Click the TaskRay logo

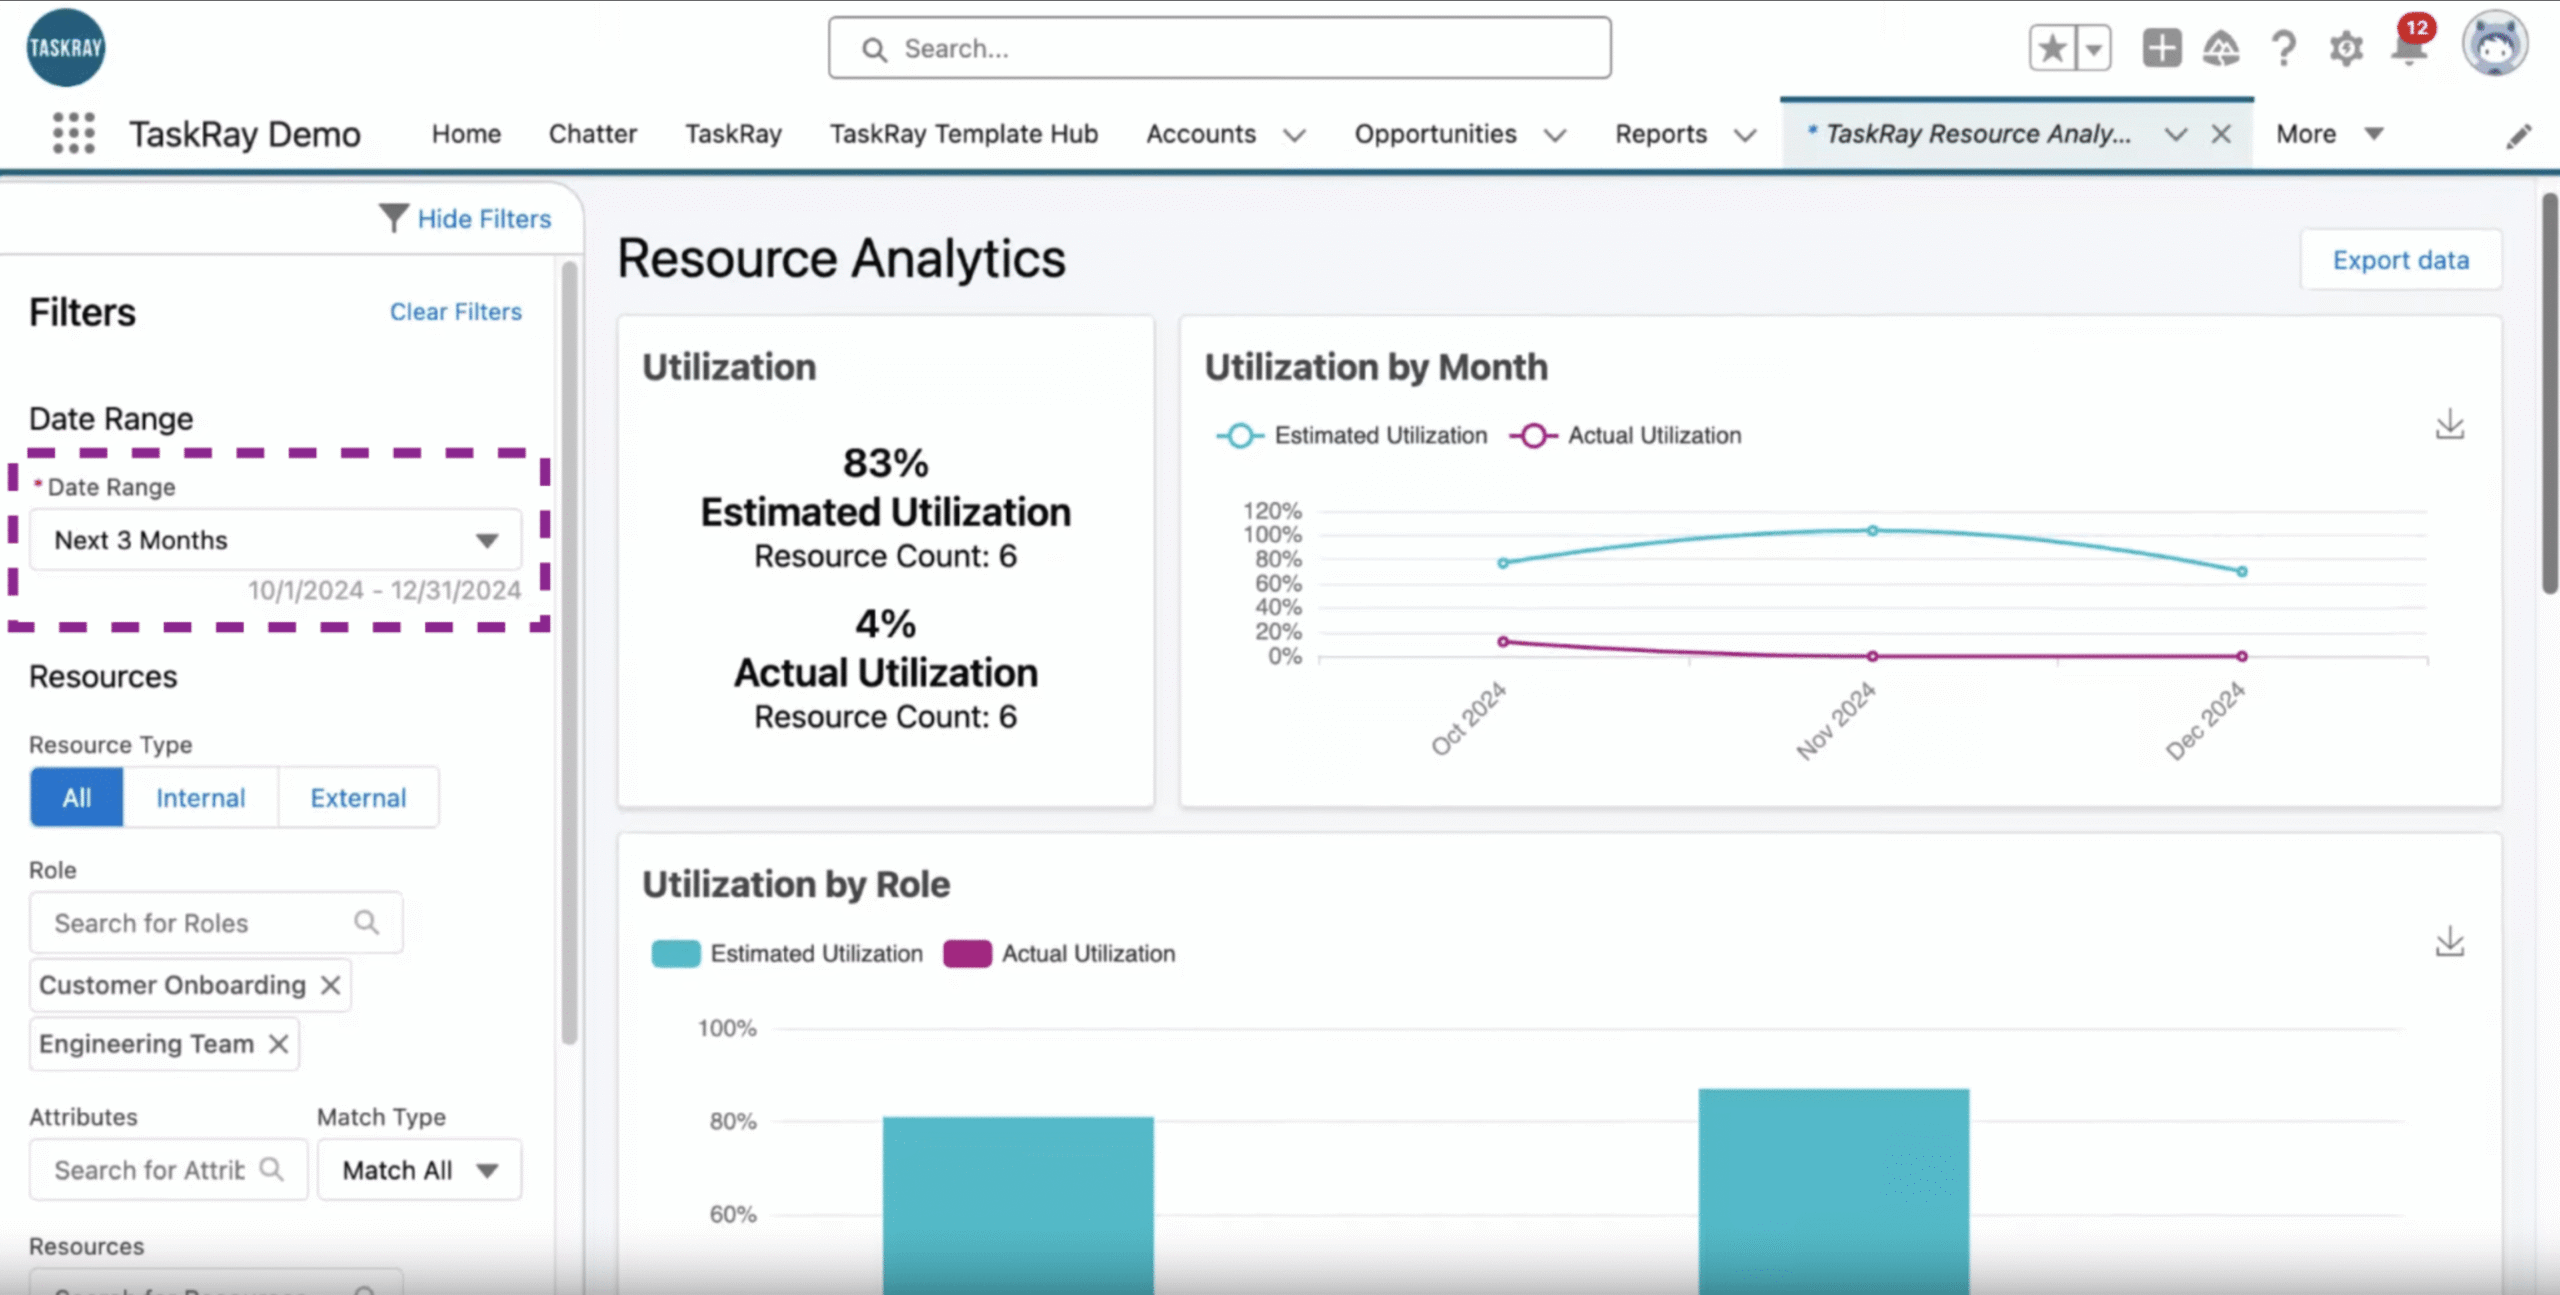pyautogui.click(x=65, y=47)
